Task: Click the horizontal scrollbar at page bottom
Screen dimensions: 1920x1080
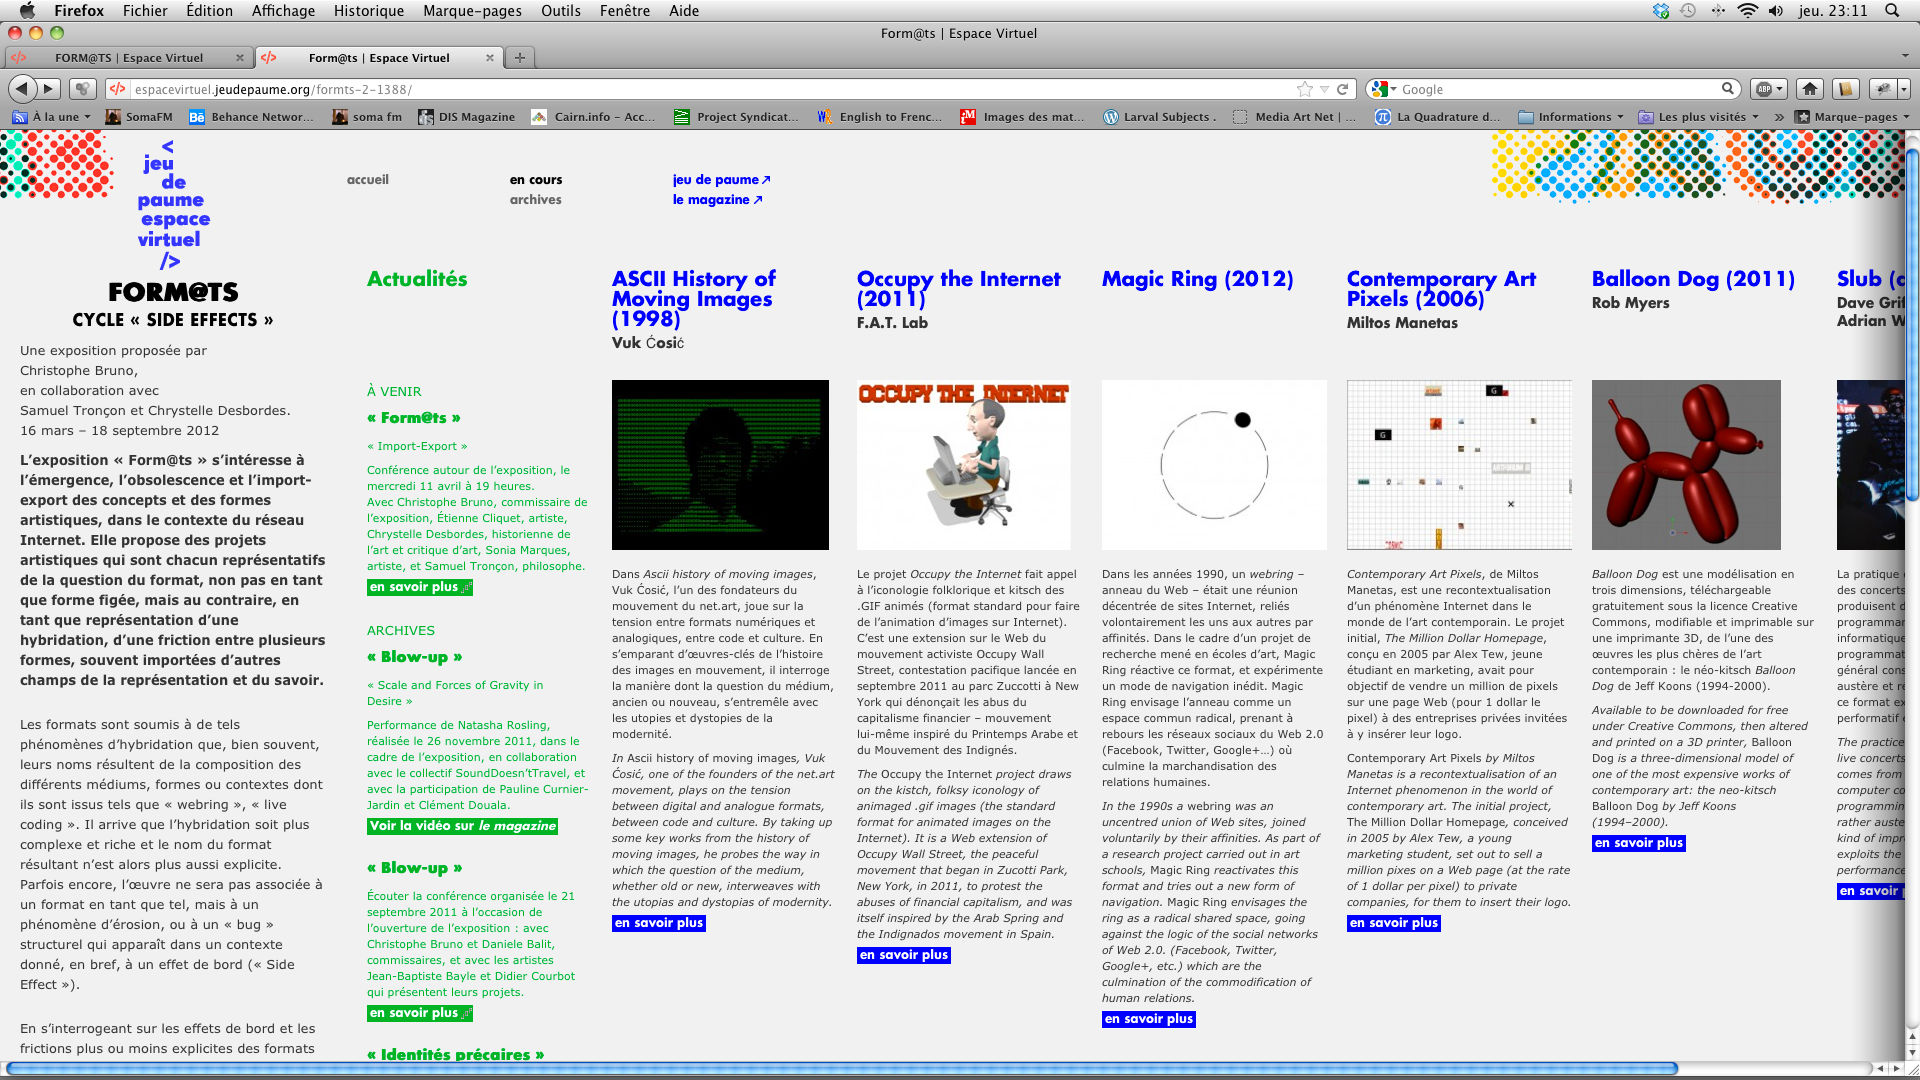Action: click(840, 1069)
